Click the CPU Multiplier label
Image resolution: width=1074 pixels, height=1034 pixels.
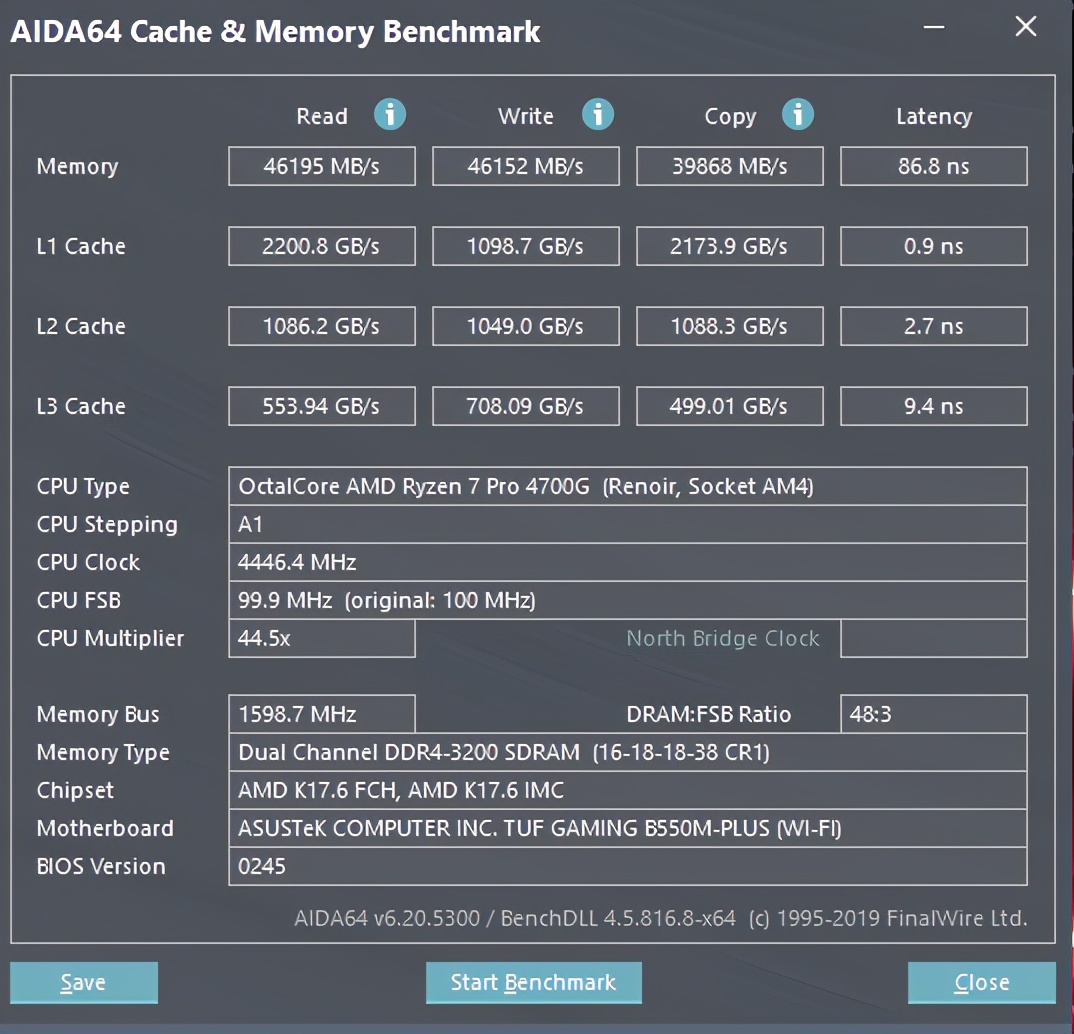(x=110, y=639)
